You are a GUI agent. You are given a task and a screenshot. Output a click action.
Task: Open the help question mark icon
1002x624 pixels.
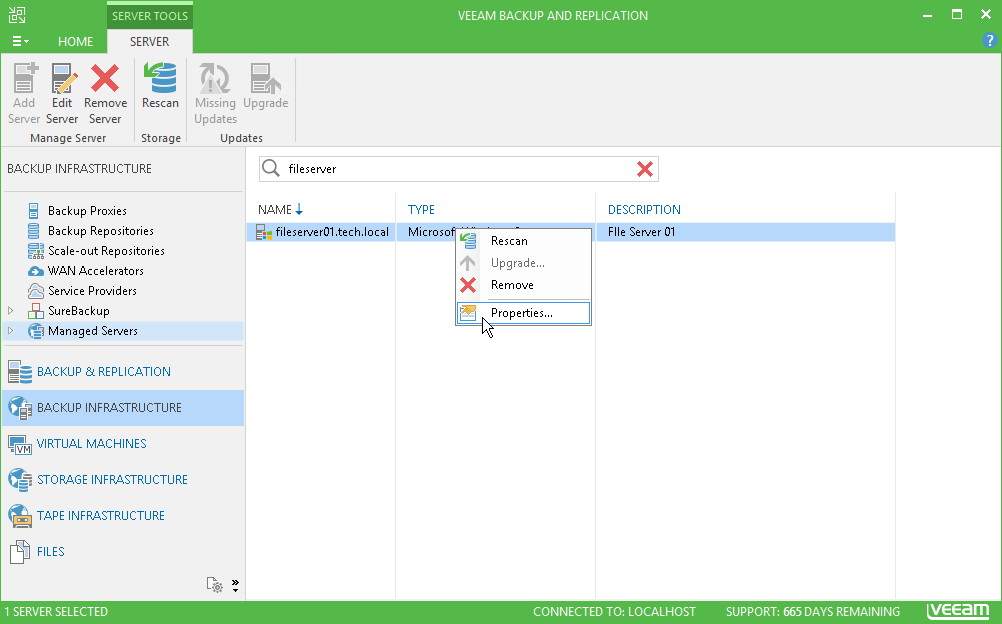click(989, 40)
